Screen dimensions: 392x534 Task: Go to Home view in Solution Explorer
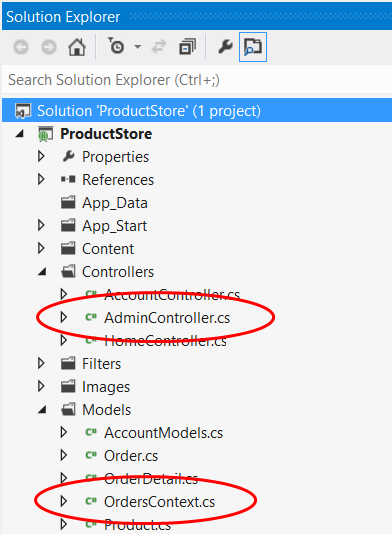click(77, 47)
